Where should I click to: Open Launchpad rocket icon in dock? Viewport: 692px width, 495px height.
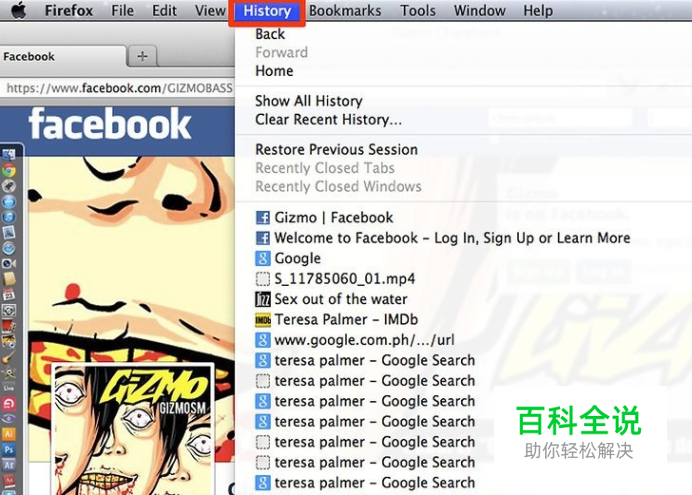[x=9, y=186]
